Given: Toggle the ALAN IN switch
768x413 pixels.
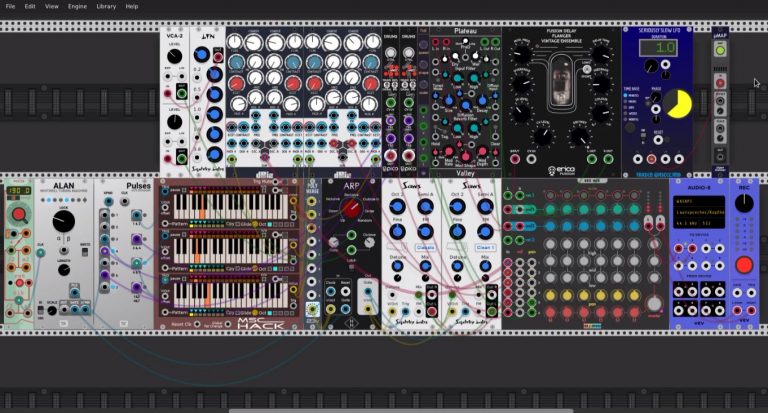Looking at the screenshot, I should tap(41, 311).
